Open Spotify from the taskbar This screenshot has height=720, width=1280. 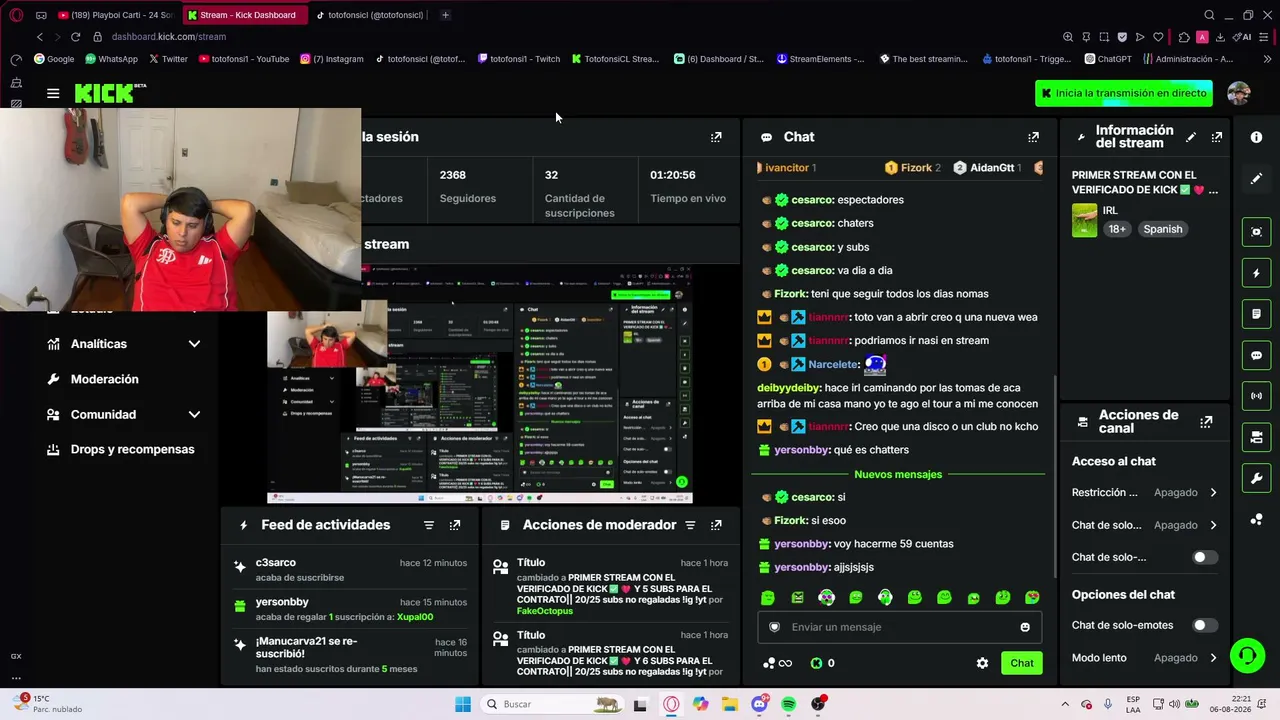(789, 704)
